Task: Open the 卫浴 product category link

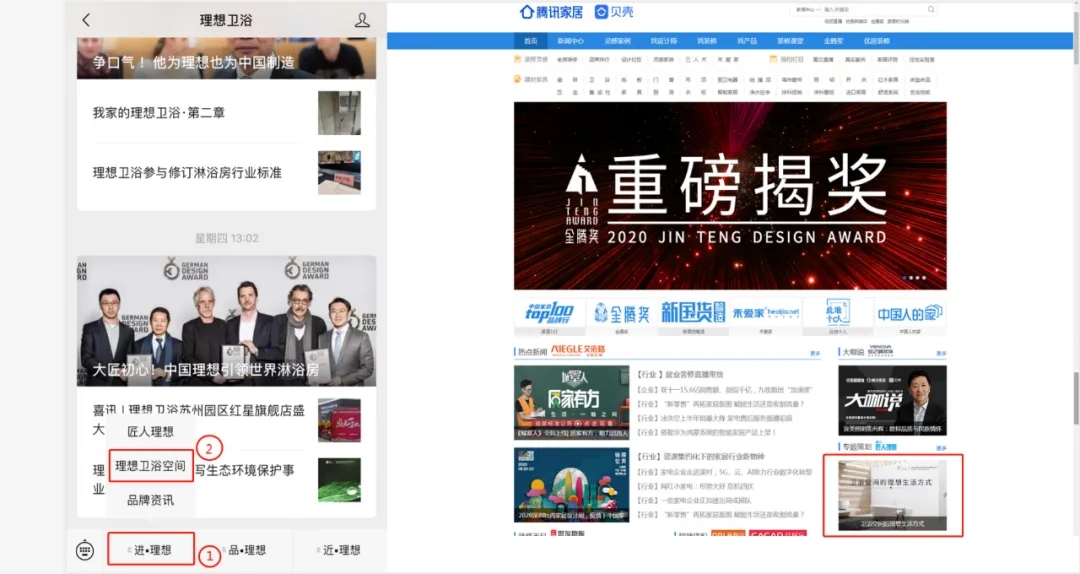Action: (x=599, y=79)
